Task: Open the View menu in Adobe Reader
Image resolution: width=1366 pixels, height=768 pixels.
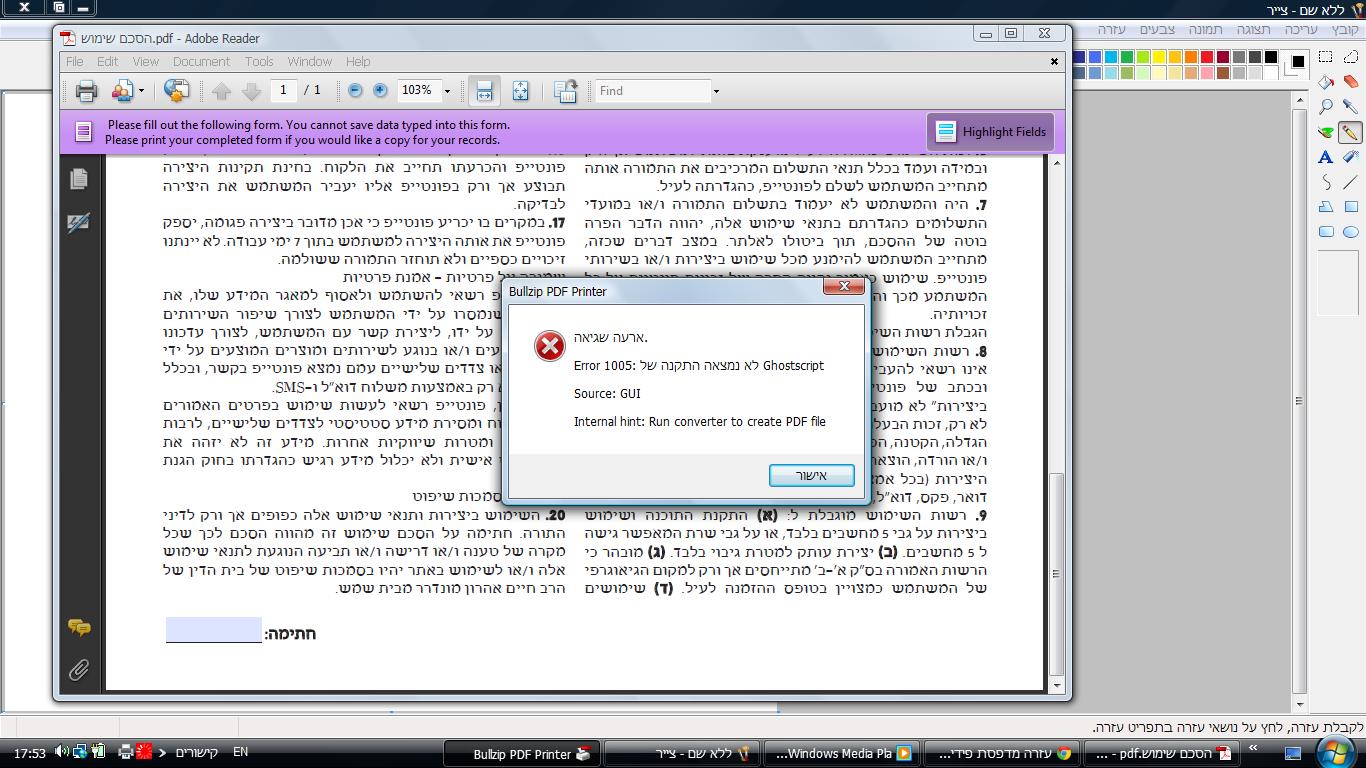Action: 146,61
